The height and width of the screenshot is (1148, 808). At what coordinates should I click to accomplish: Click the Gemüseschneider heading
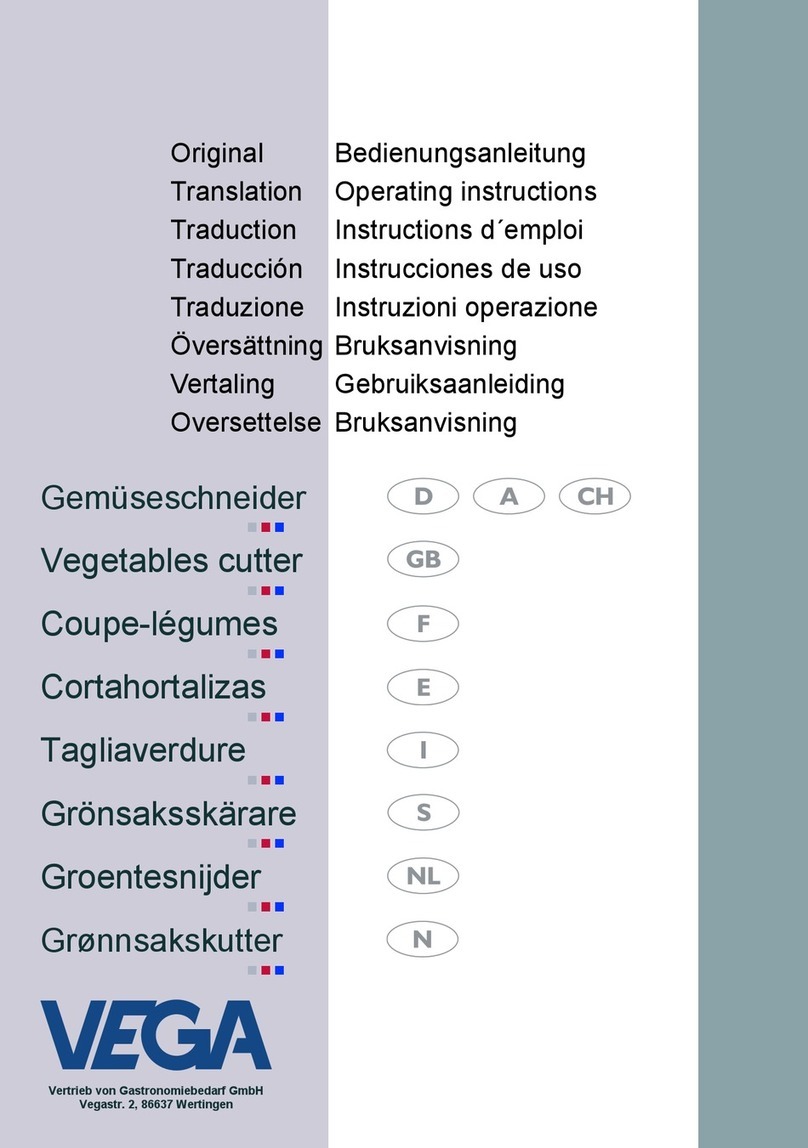click(x=173, y=498)
